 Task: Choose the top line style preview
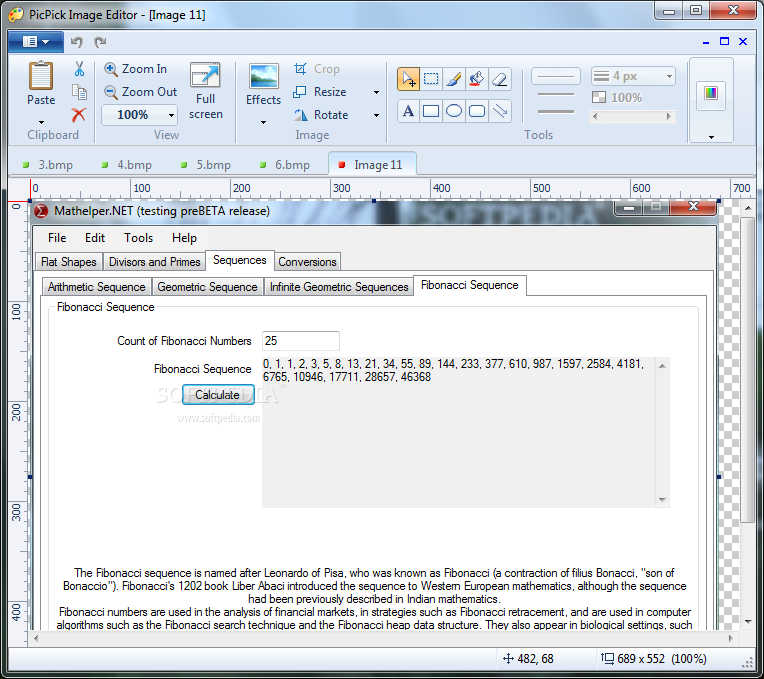click(555, 76)
